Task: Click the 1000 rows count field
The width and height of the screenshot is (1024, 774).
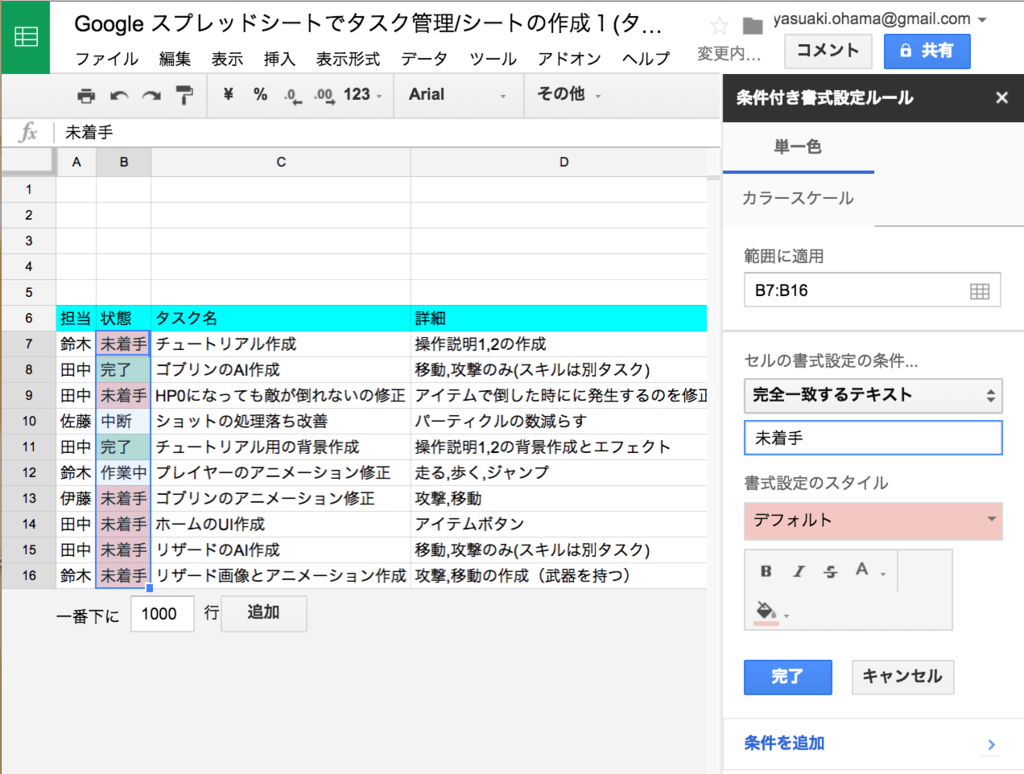Action: [162, 614]
